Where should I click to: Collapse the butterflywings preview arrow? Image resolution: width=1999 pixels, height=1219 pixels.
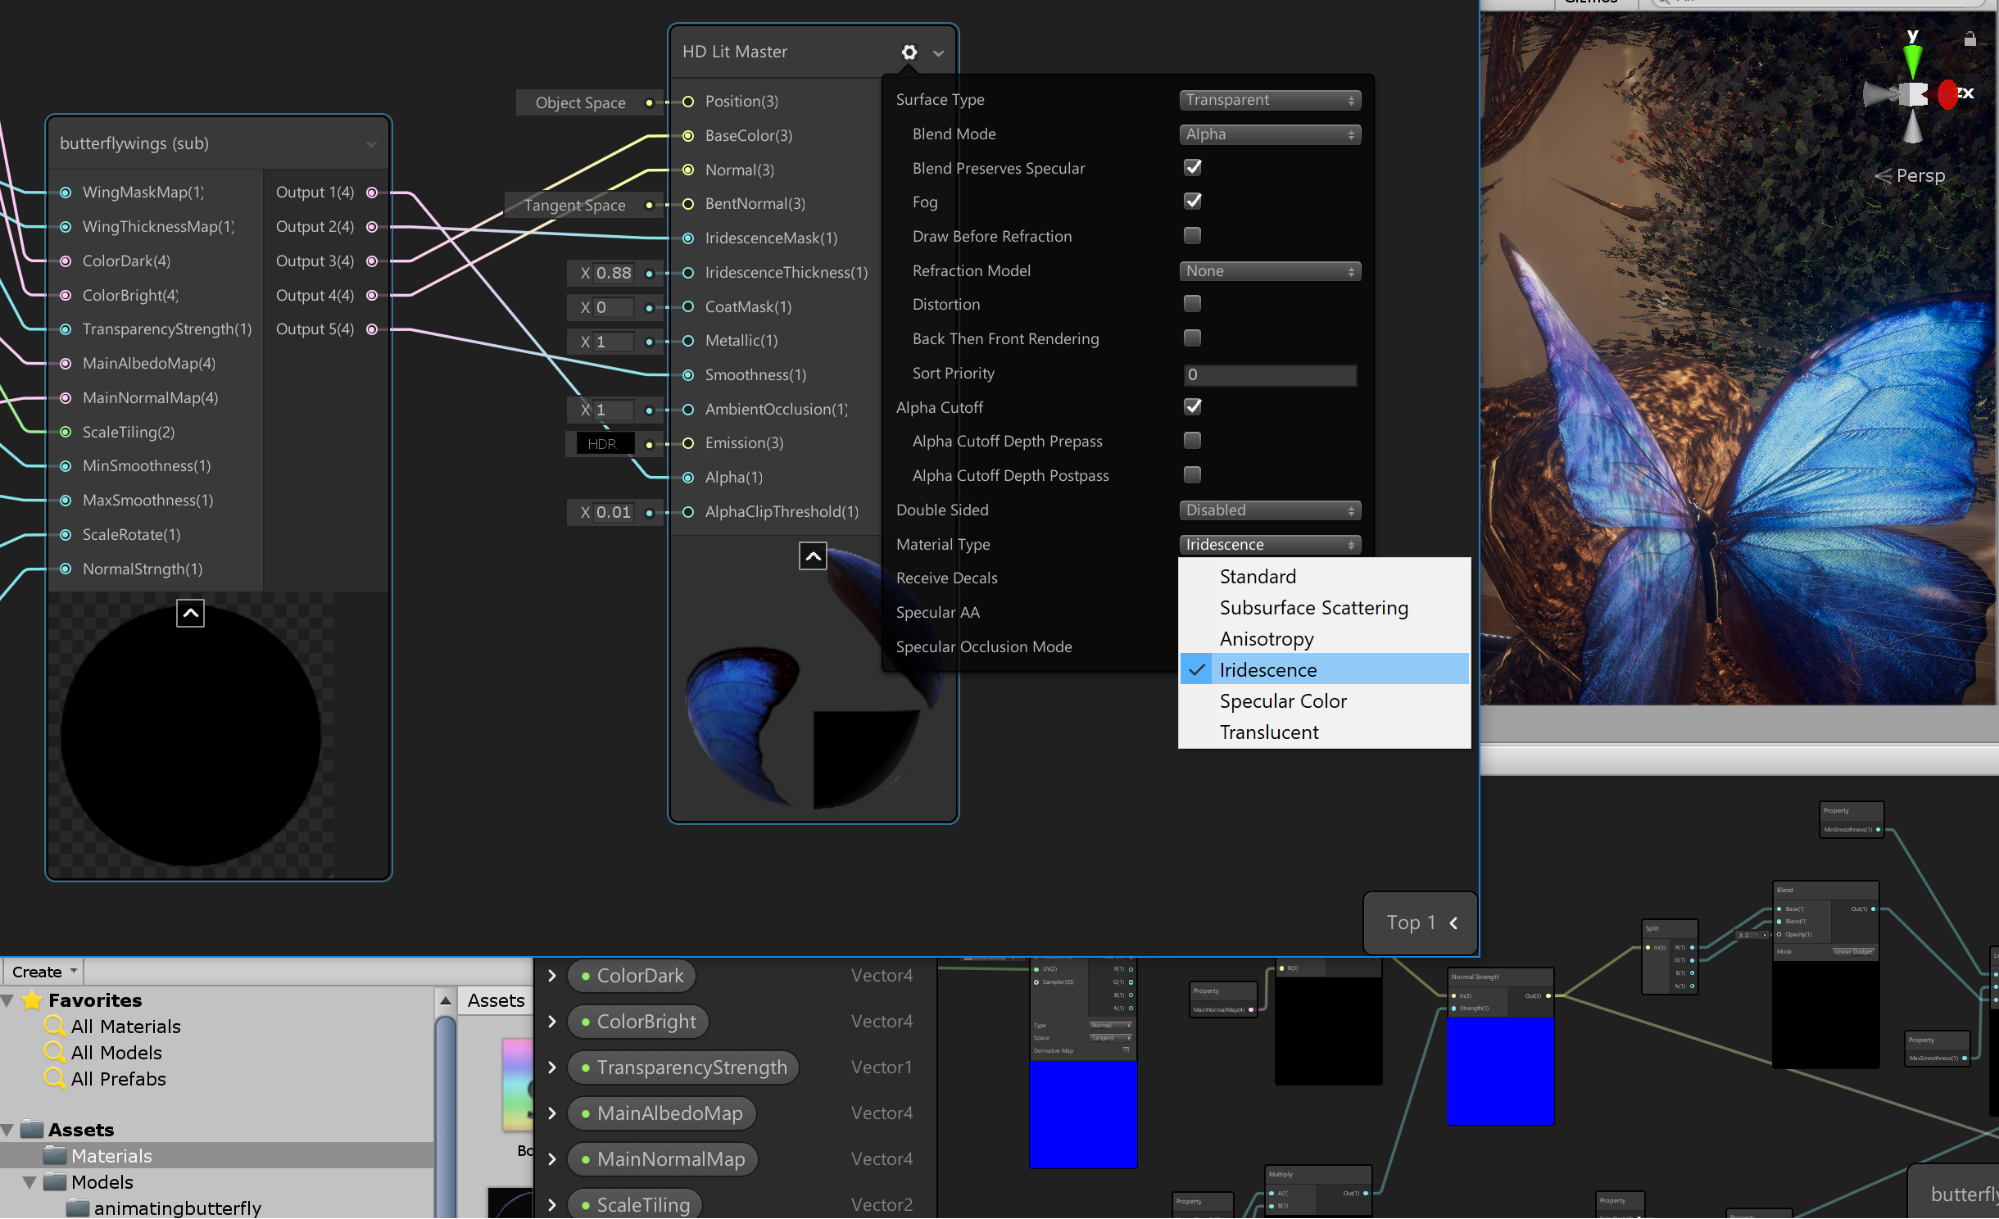pos(190,613)
